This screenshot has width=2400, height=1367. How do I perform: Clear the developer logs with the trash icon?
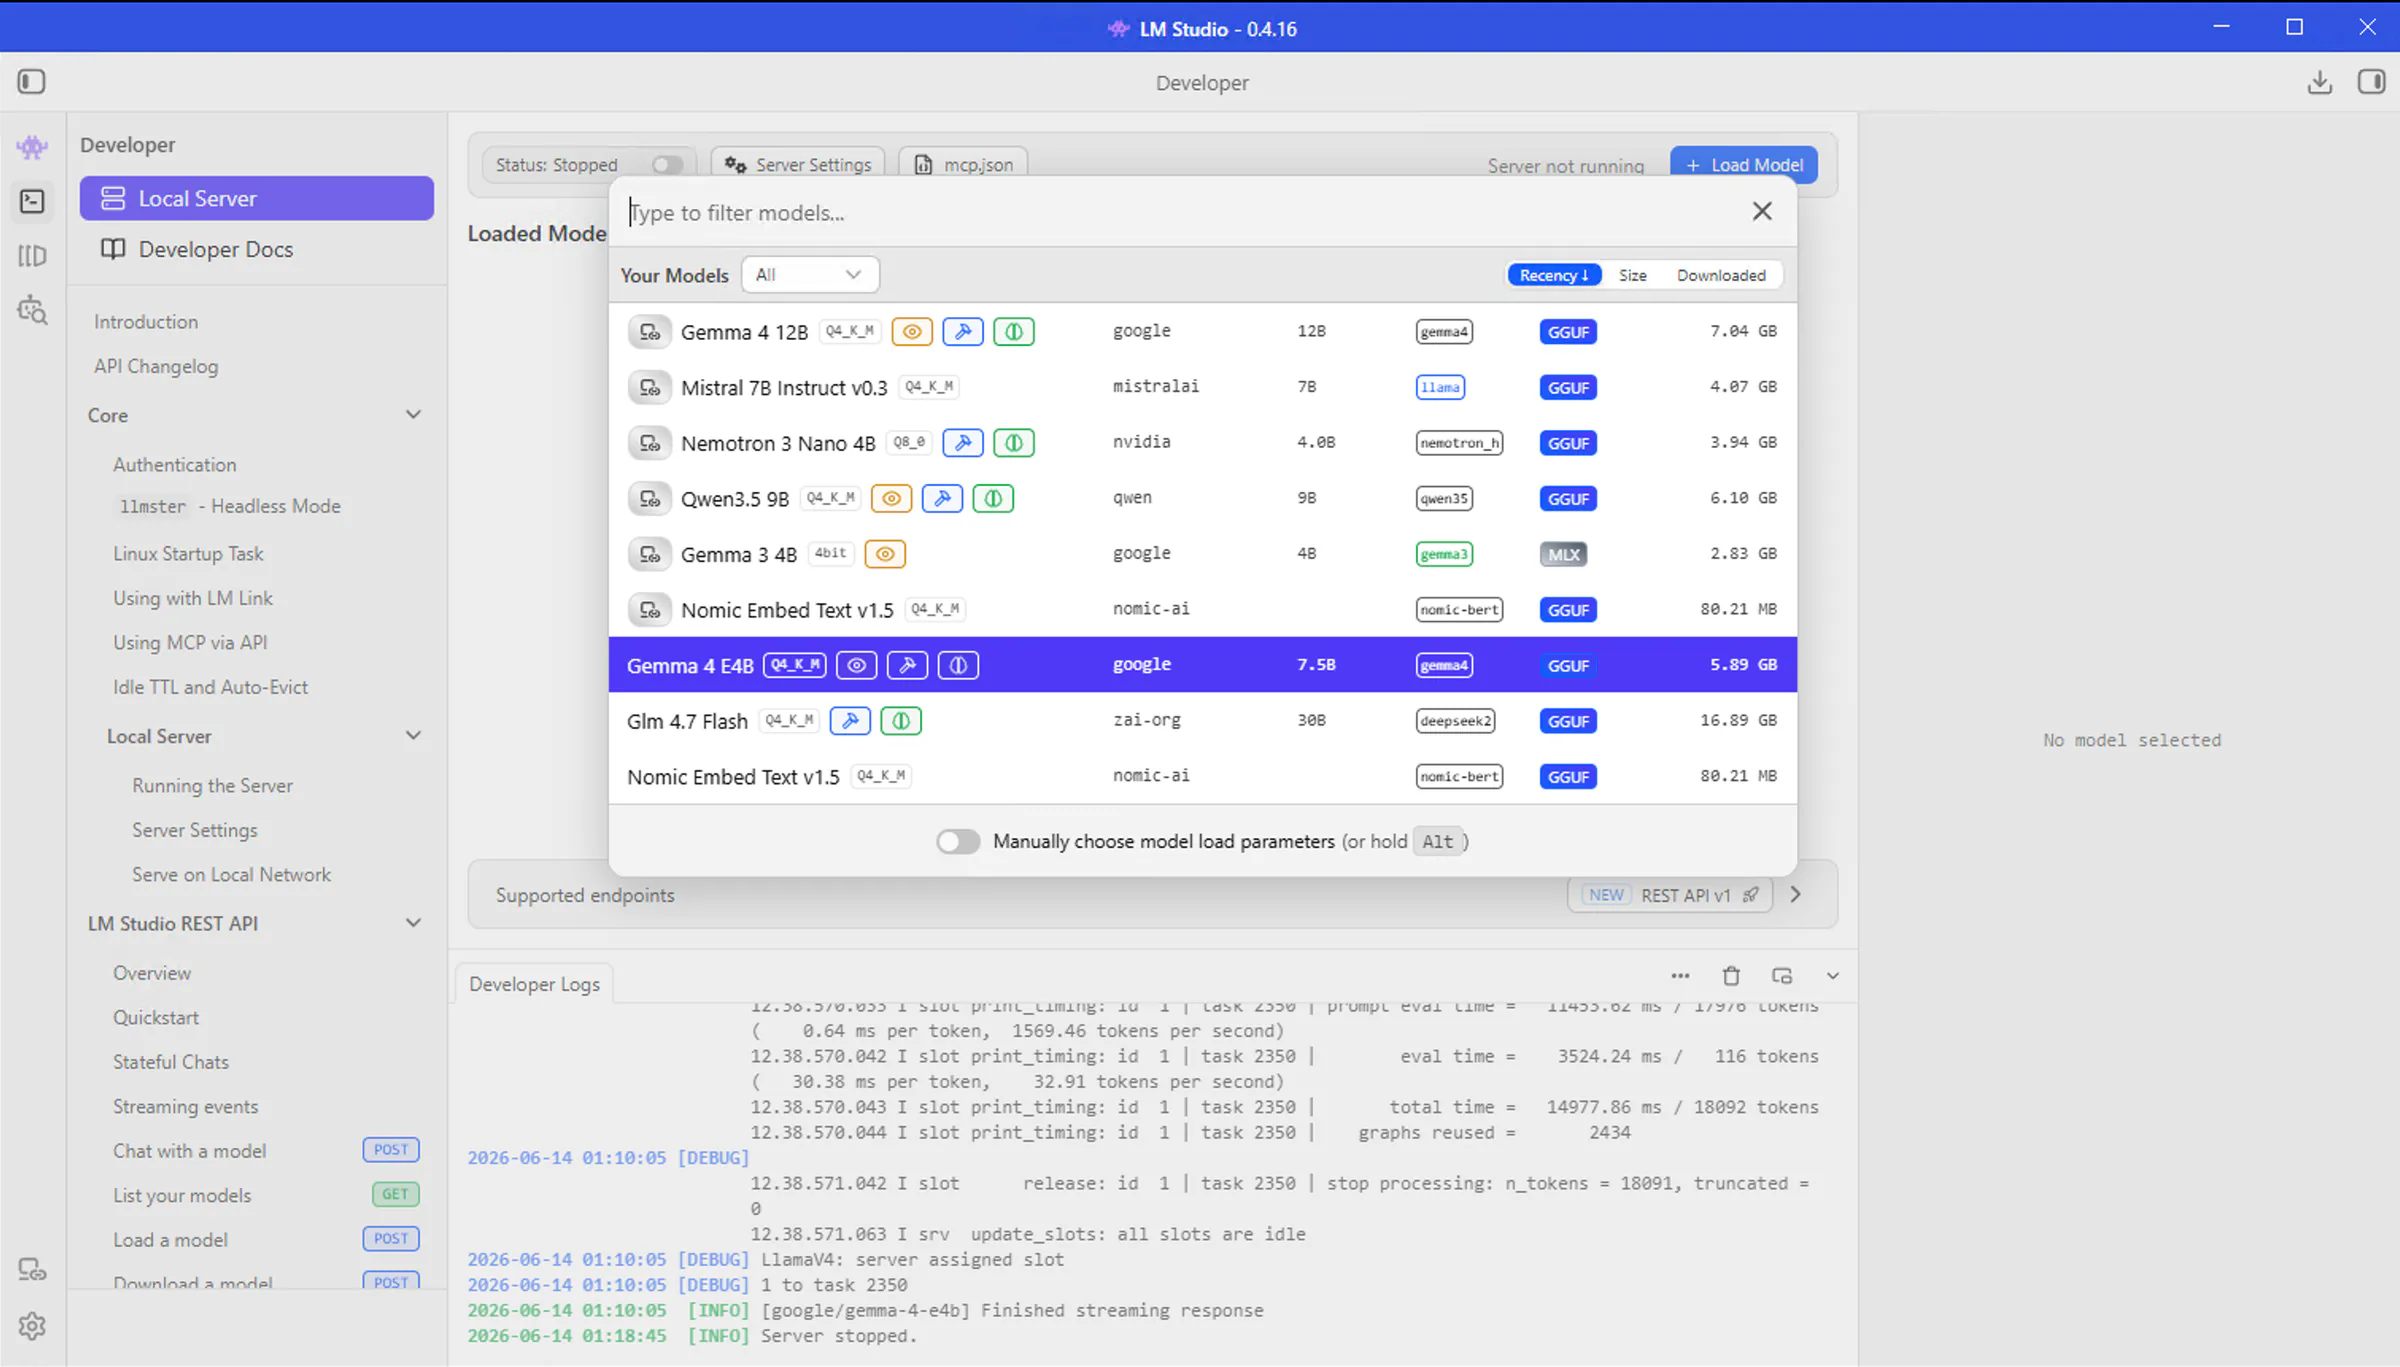1731,976
